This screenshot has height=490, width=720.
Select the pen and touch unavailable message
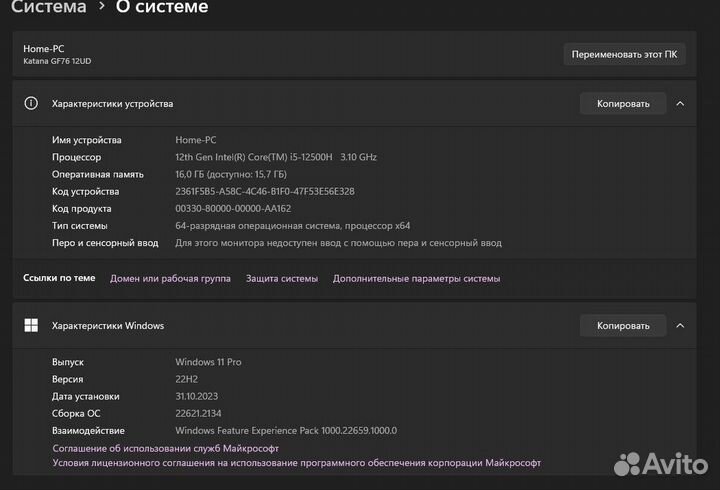(338, 243)
